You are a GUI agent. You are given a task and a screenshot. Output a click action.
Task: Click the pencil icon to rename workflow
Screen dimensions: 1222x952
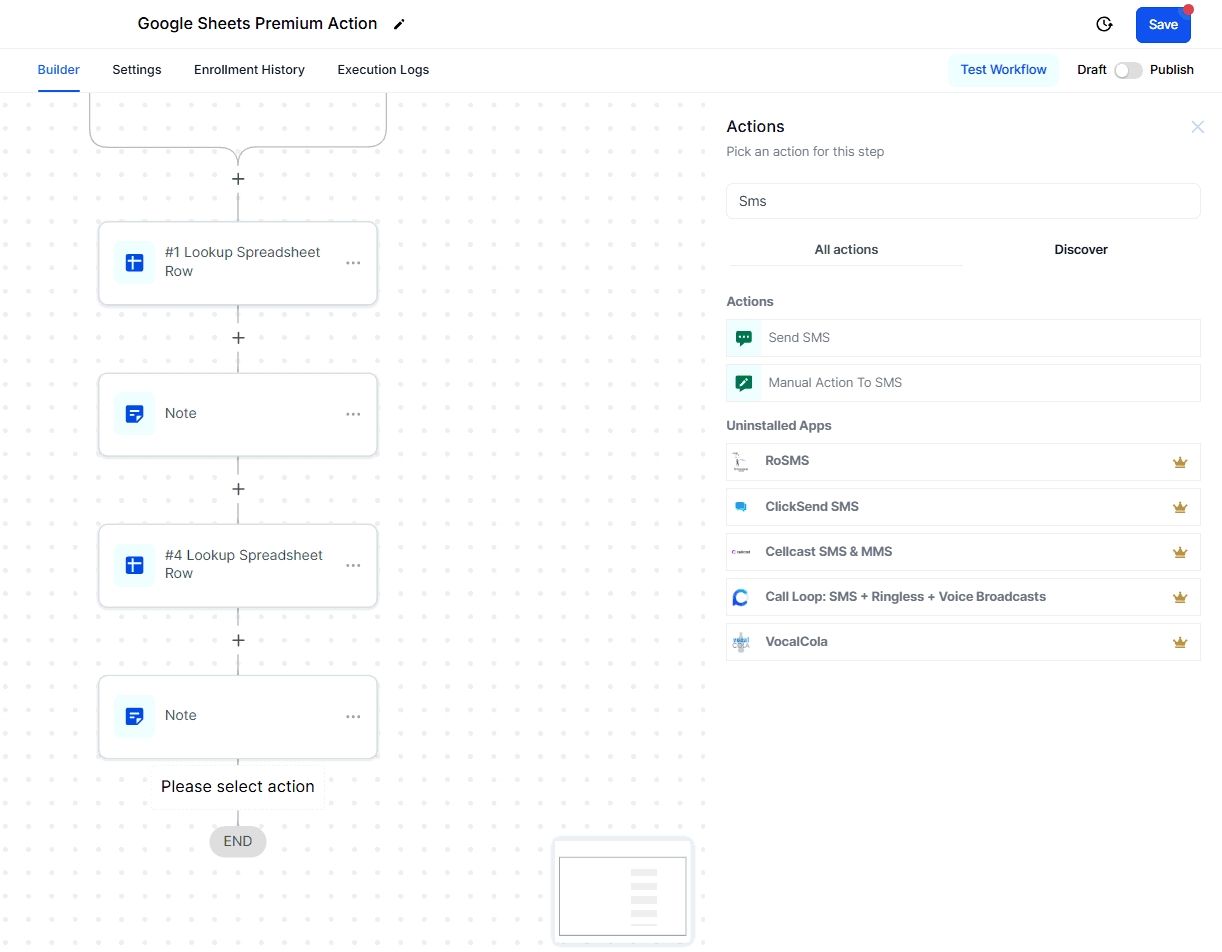[399, 24]
